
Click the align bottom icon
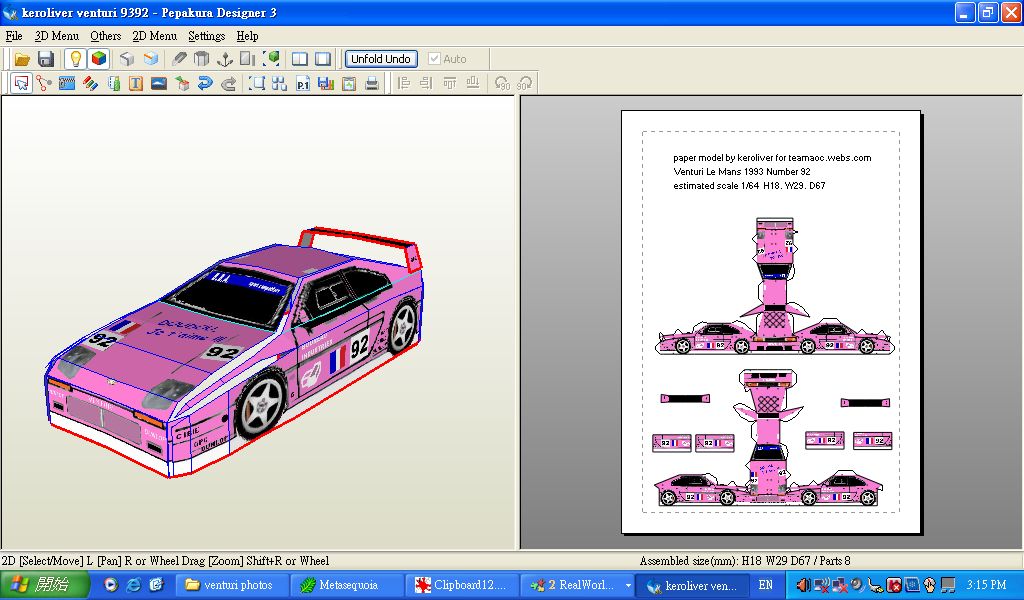(473, 84)
